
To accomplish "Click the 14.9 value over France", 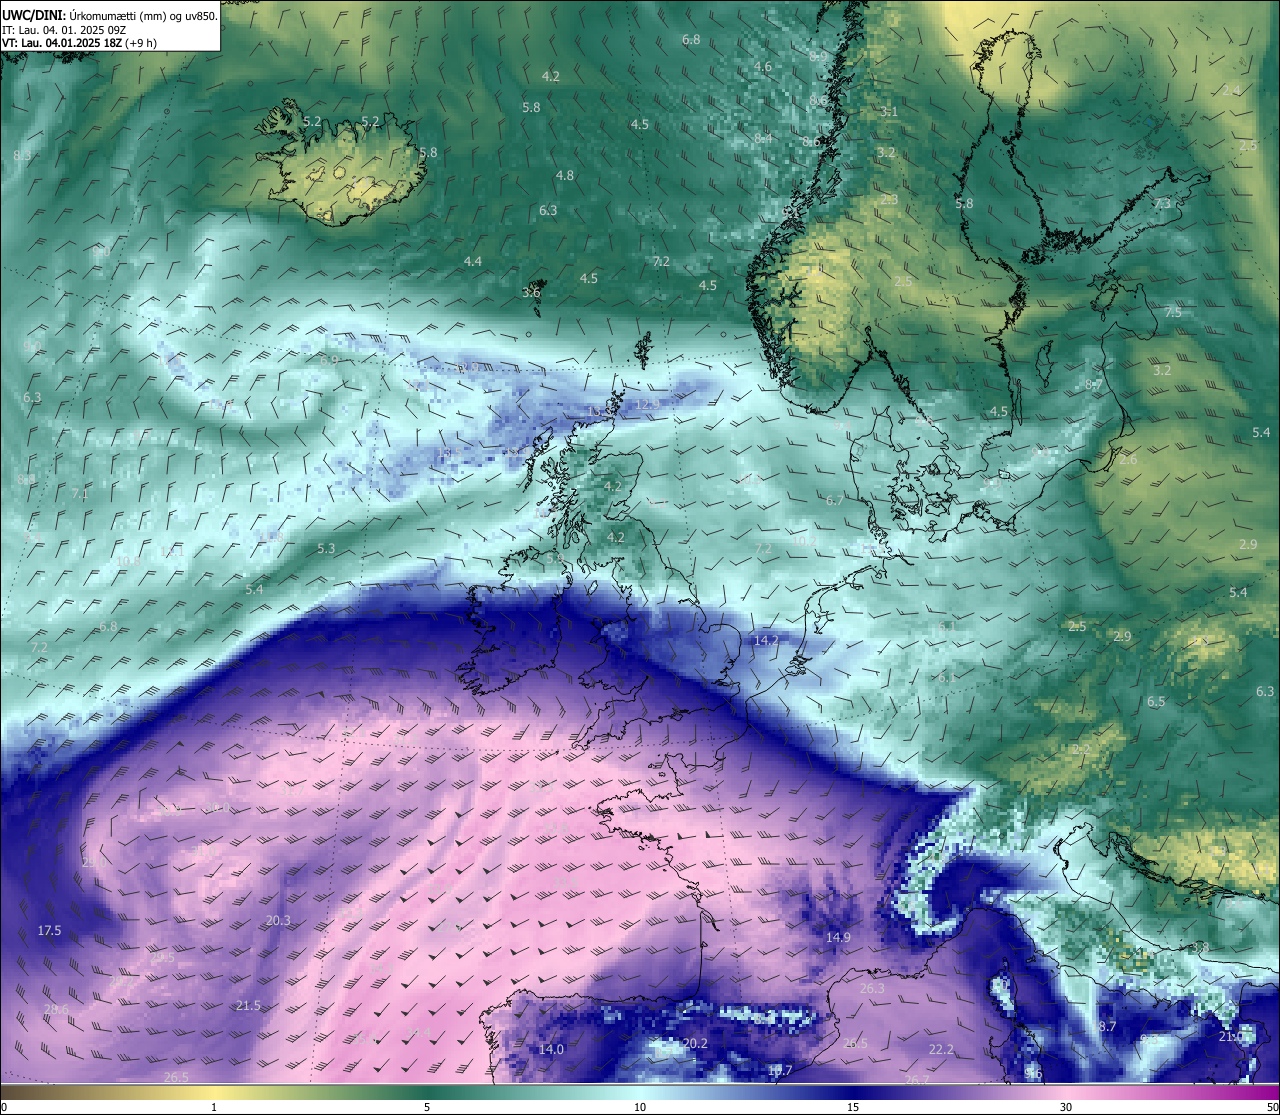I will tap(838, 937).
